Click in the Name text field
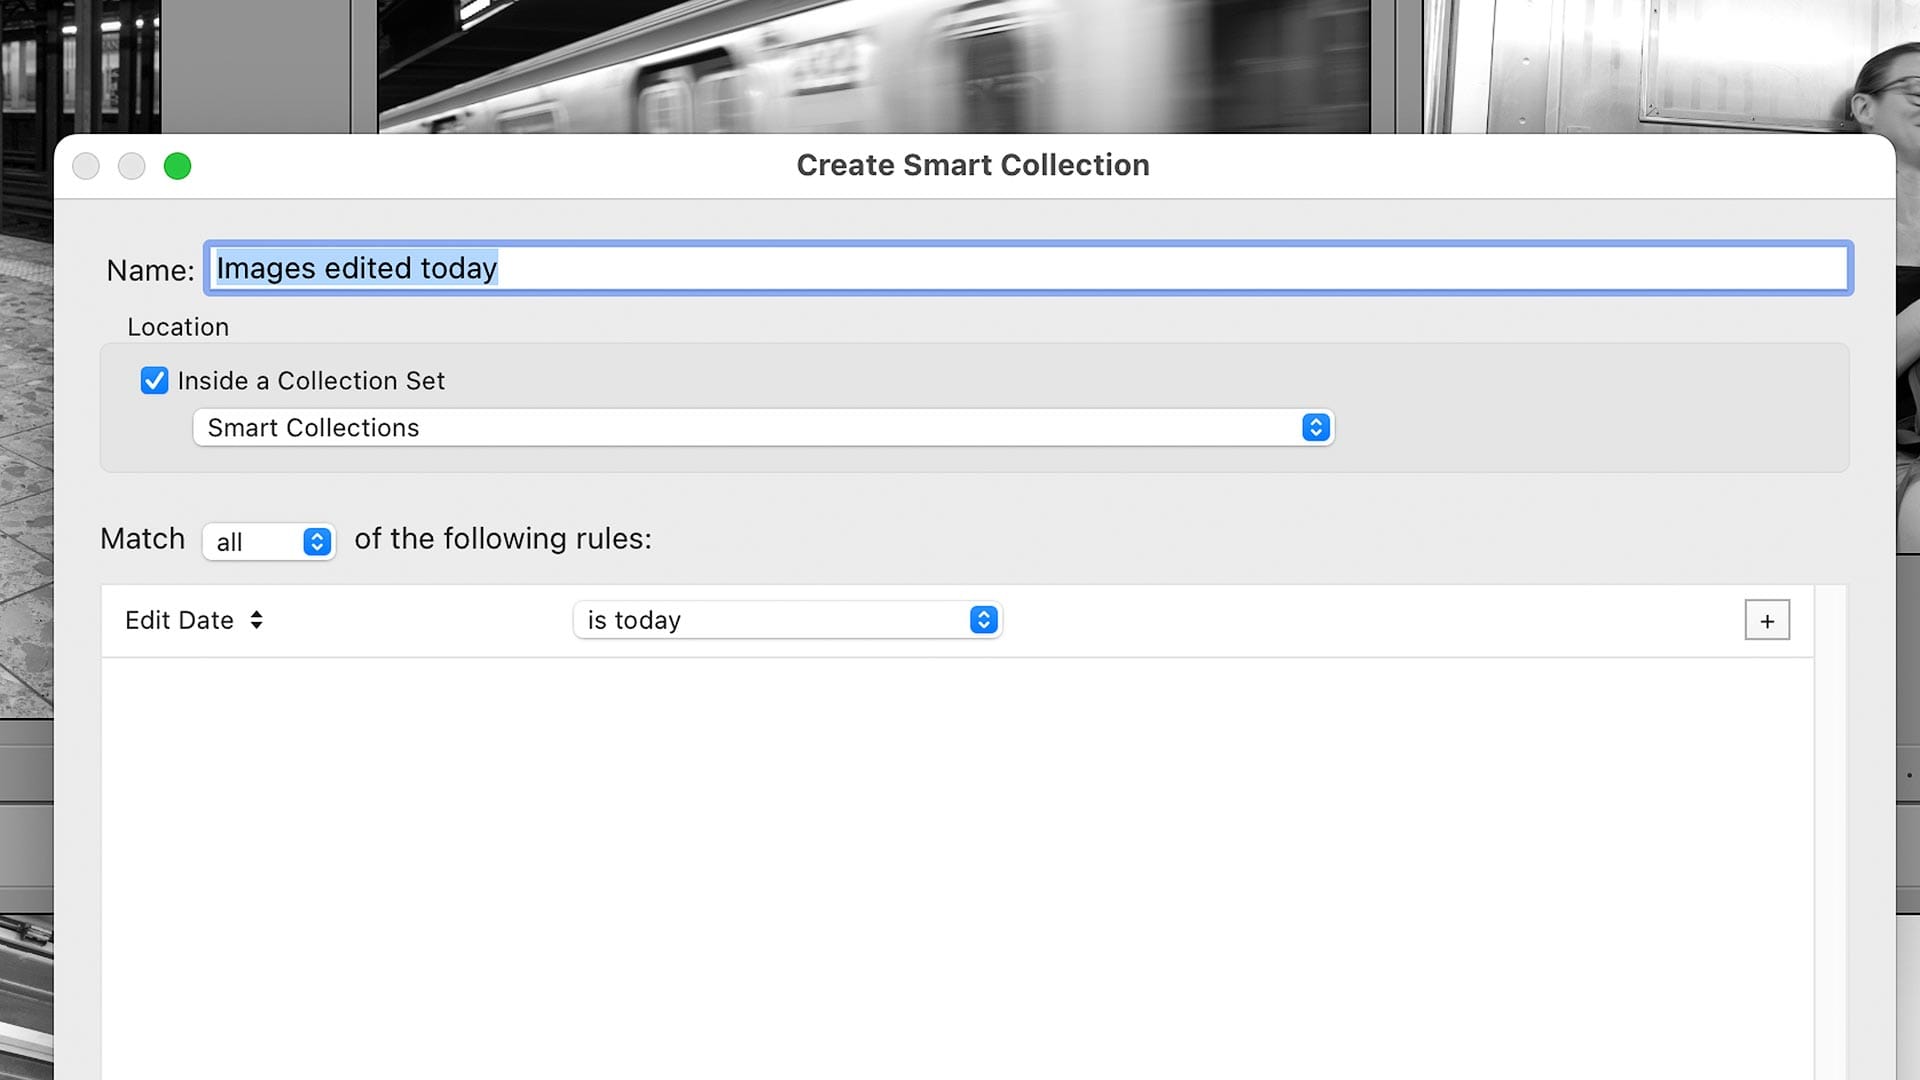The width and height of the screenshot is (1920, 1080). click(1100, 268)
